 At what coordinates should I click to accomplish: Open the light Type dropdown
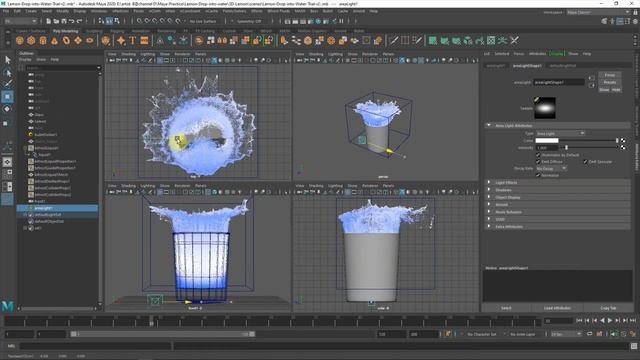560,133
